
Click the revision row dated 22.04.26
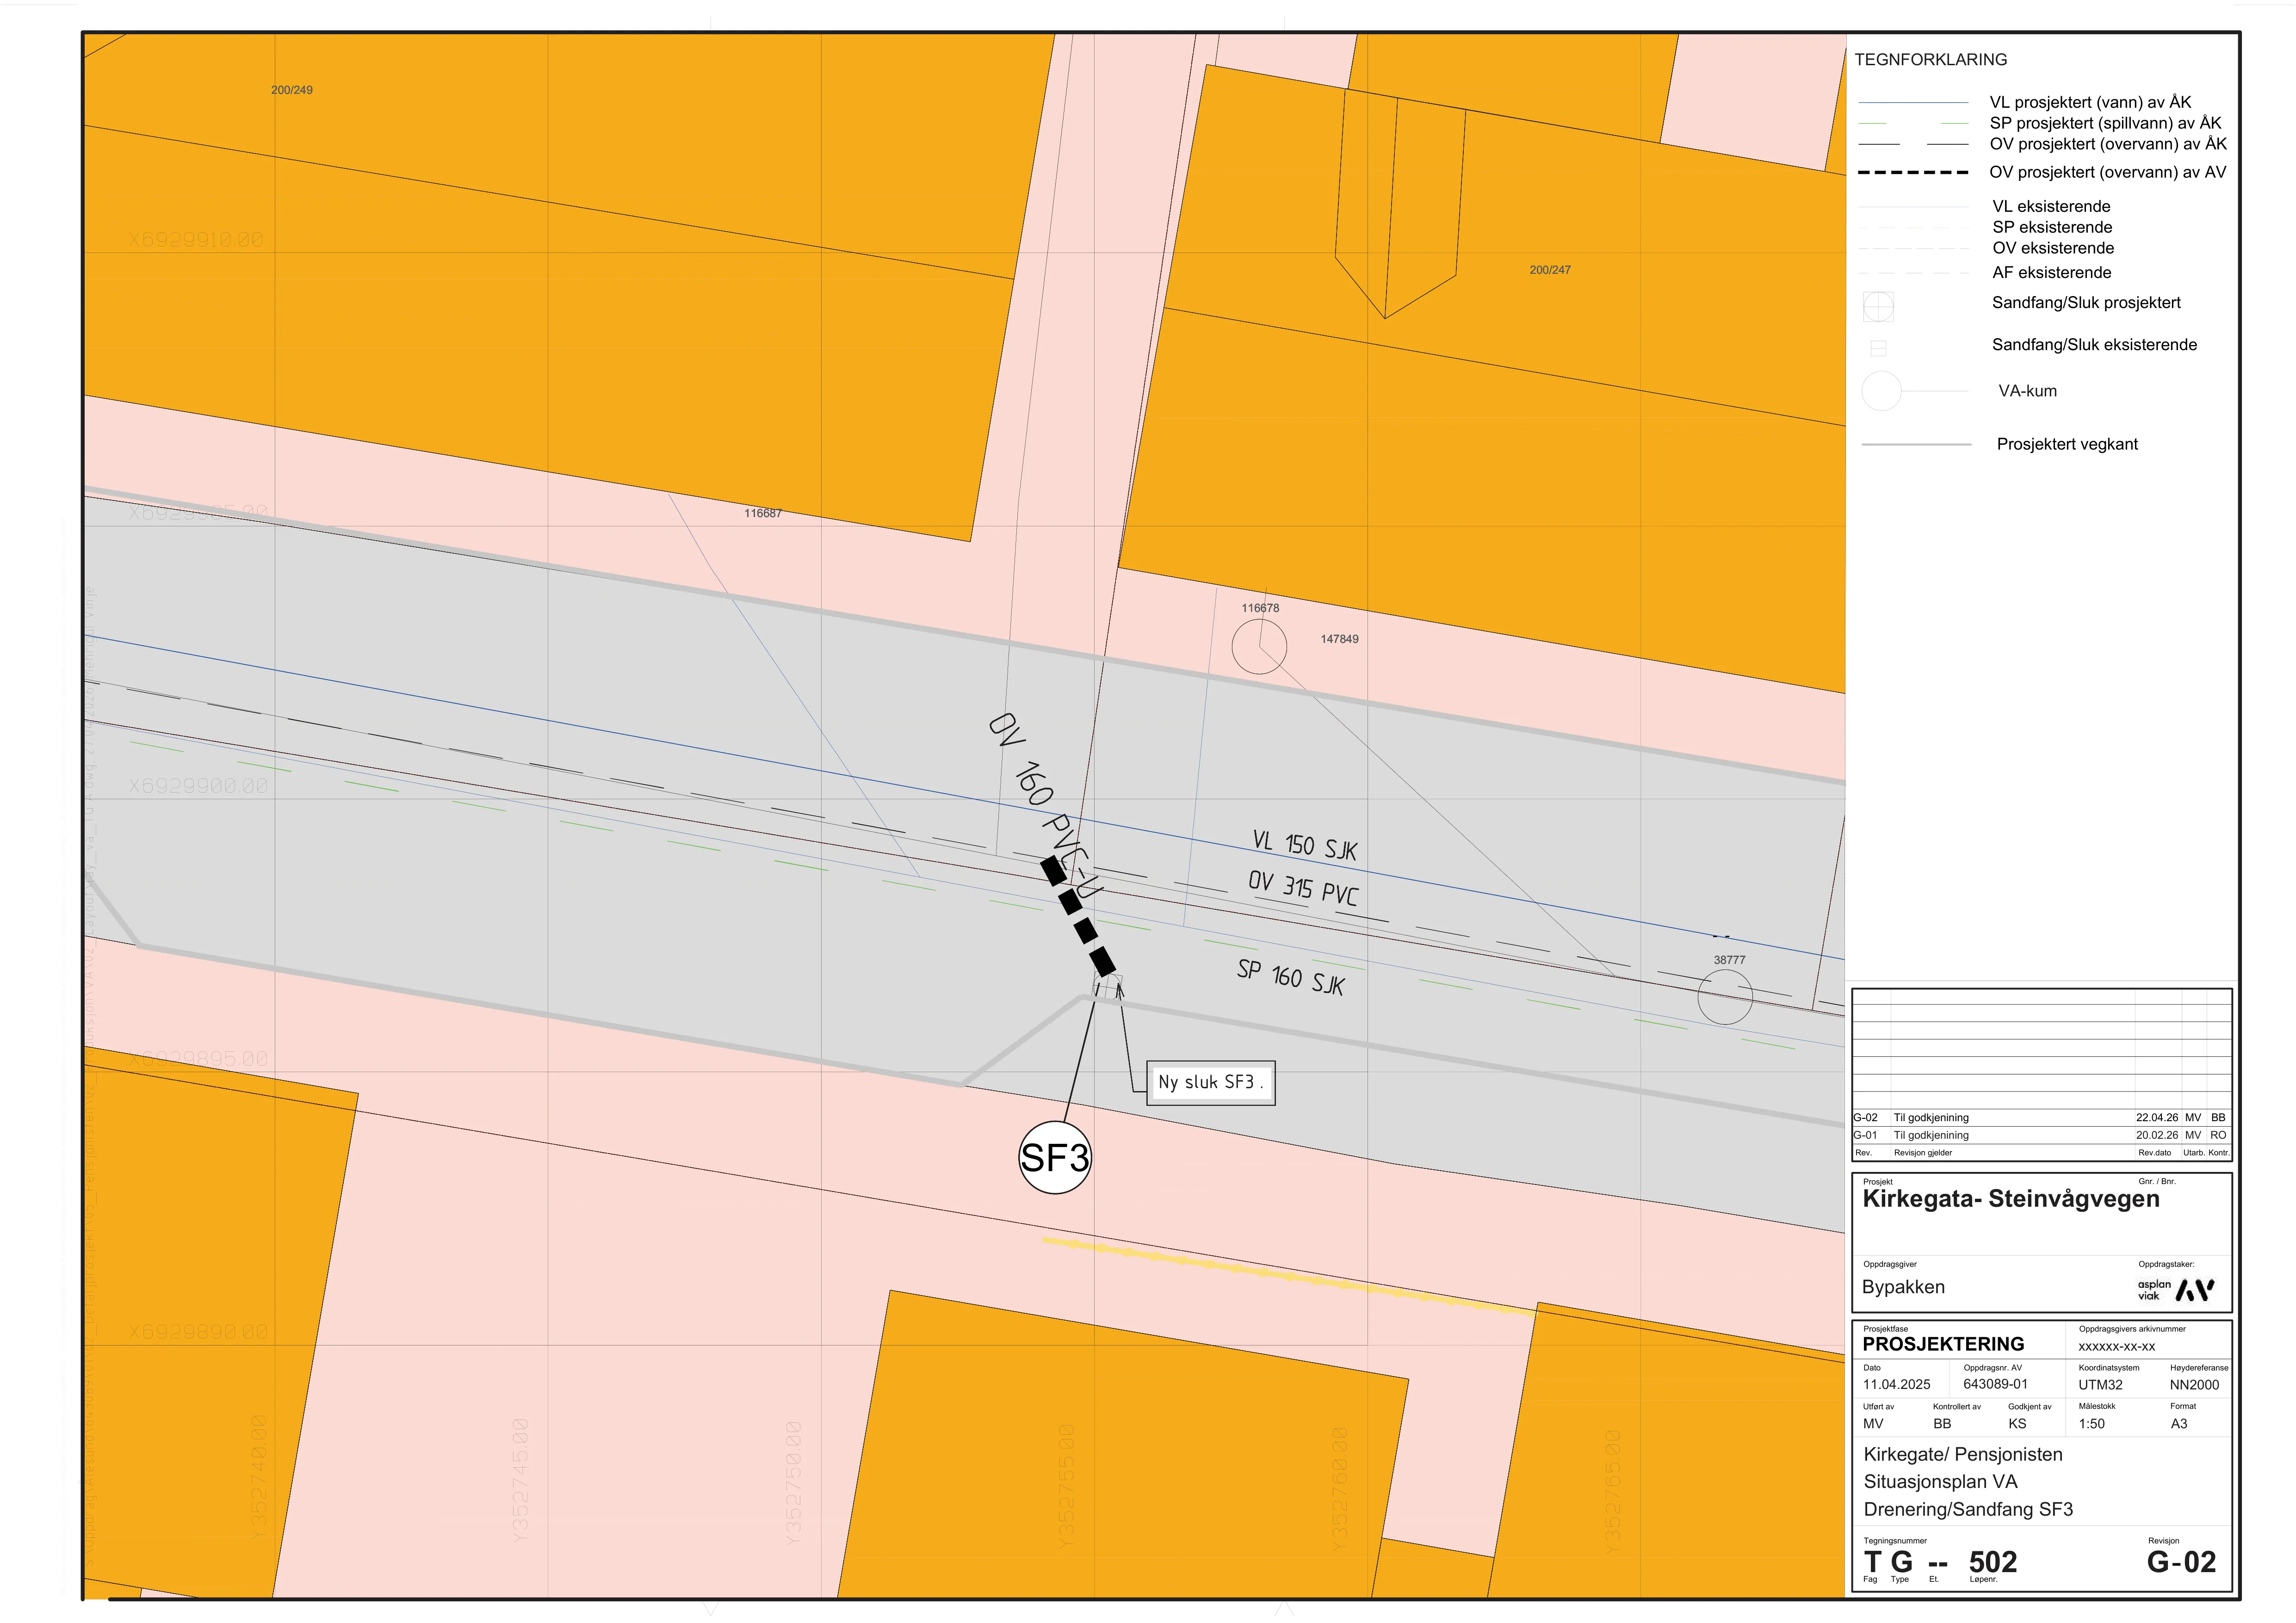[2041, 1118]
